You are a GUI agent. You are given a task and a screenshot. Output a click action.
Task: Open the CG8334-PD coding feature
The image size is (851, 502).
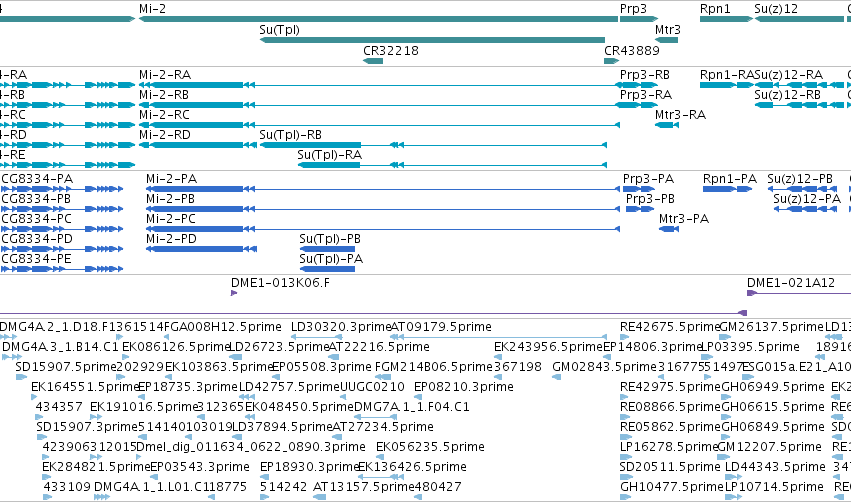tap(61, 249)
